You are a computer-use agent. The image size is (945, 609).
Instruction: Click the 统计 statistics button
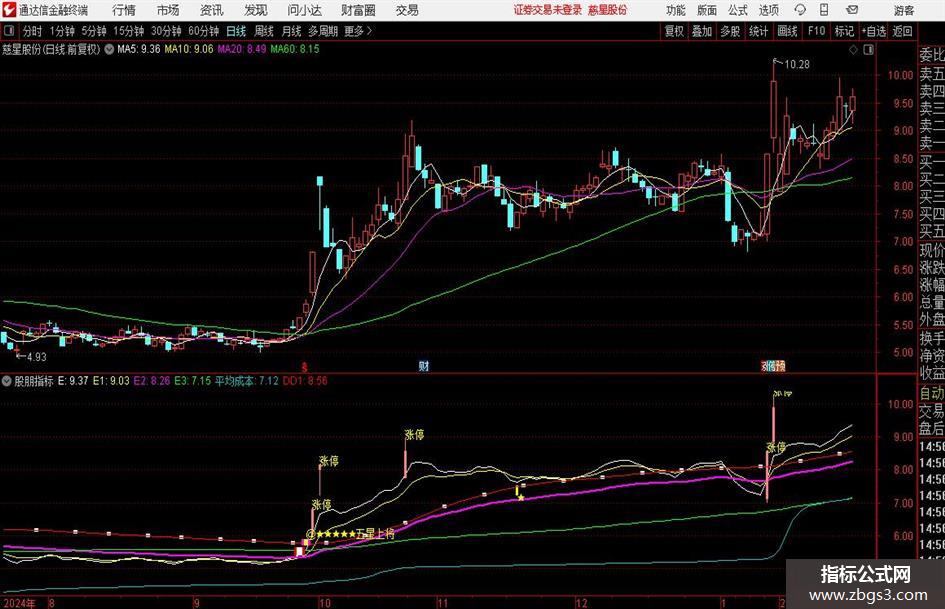(x=758, y=31)
